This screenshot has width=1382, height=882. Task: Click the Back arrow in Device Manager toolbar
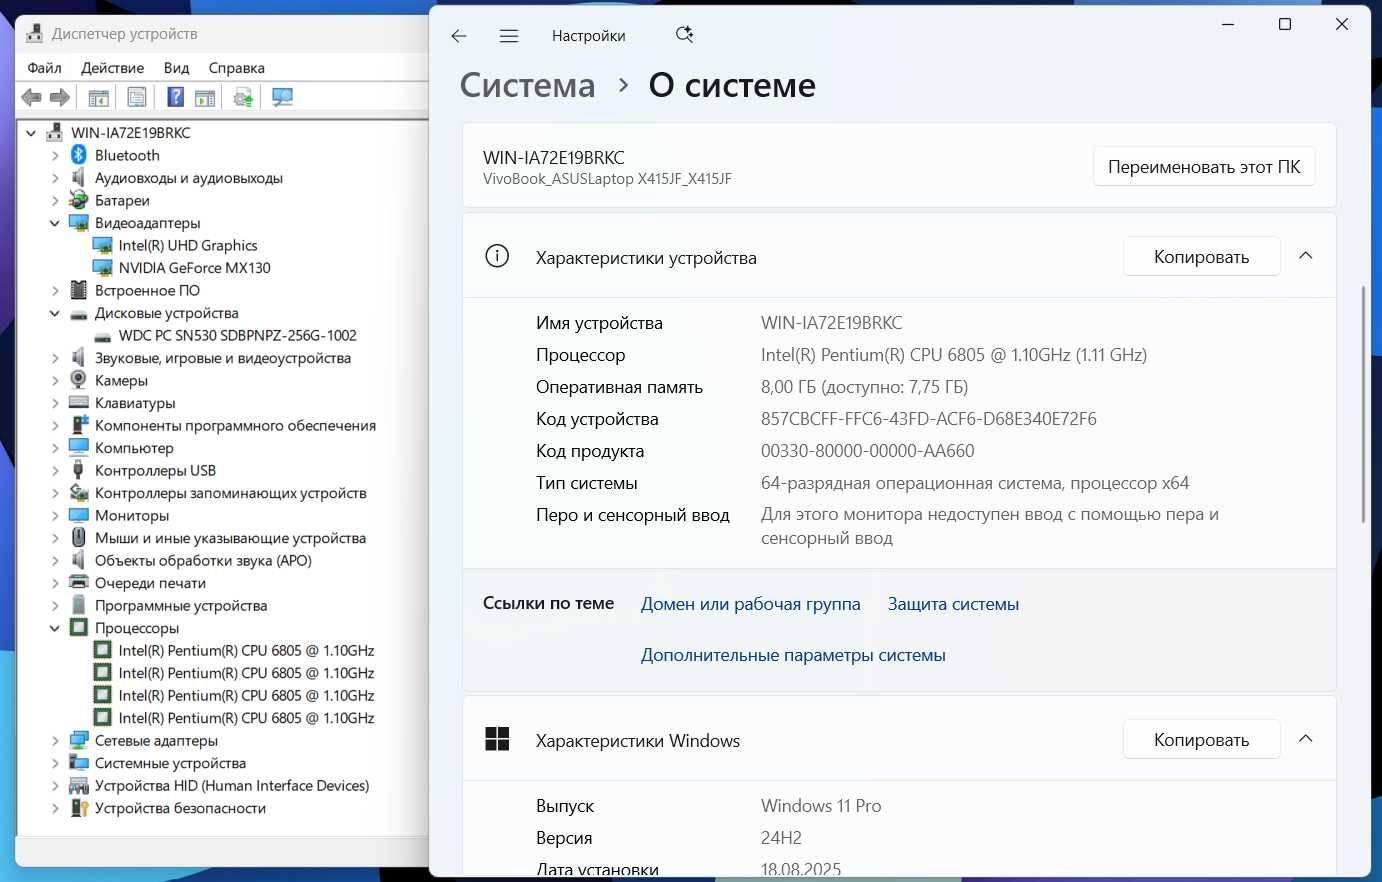[x=31, y=97]
